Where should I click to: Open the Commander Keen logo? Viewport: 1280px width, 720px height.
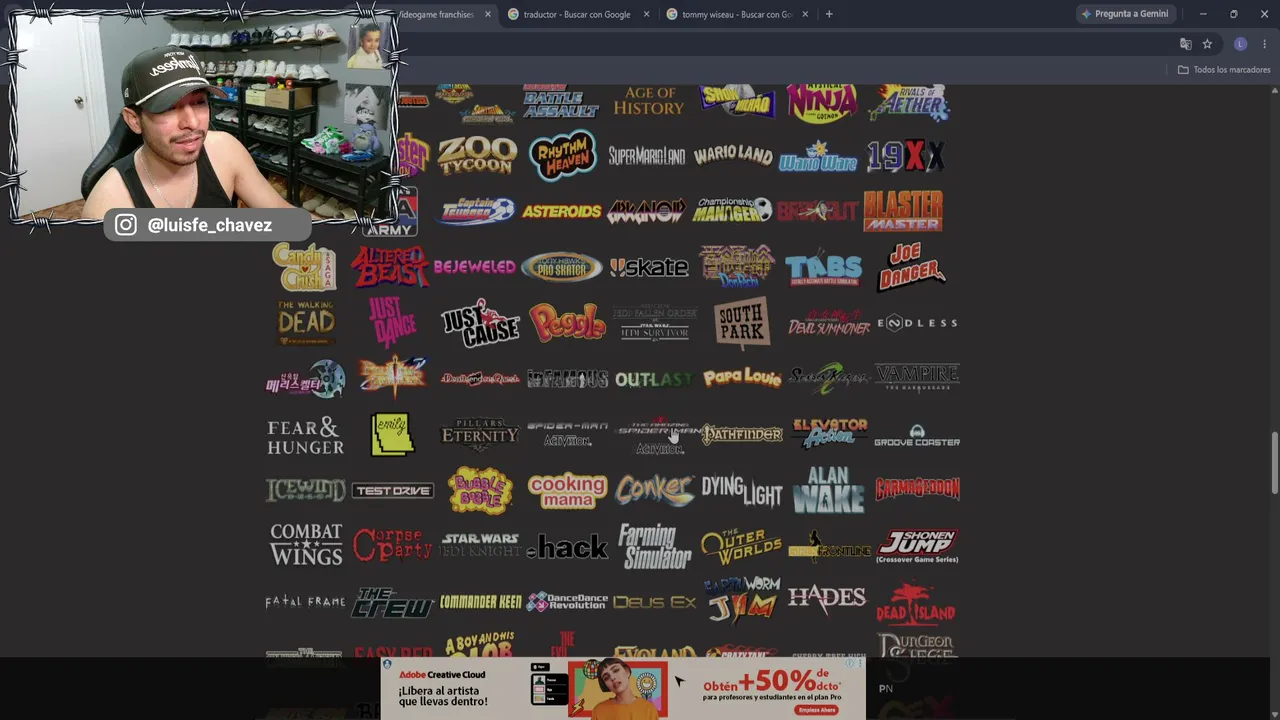(480, 602)
